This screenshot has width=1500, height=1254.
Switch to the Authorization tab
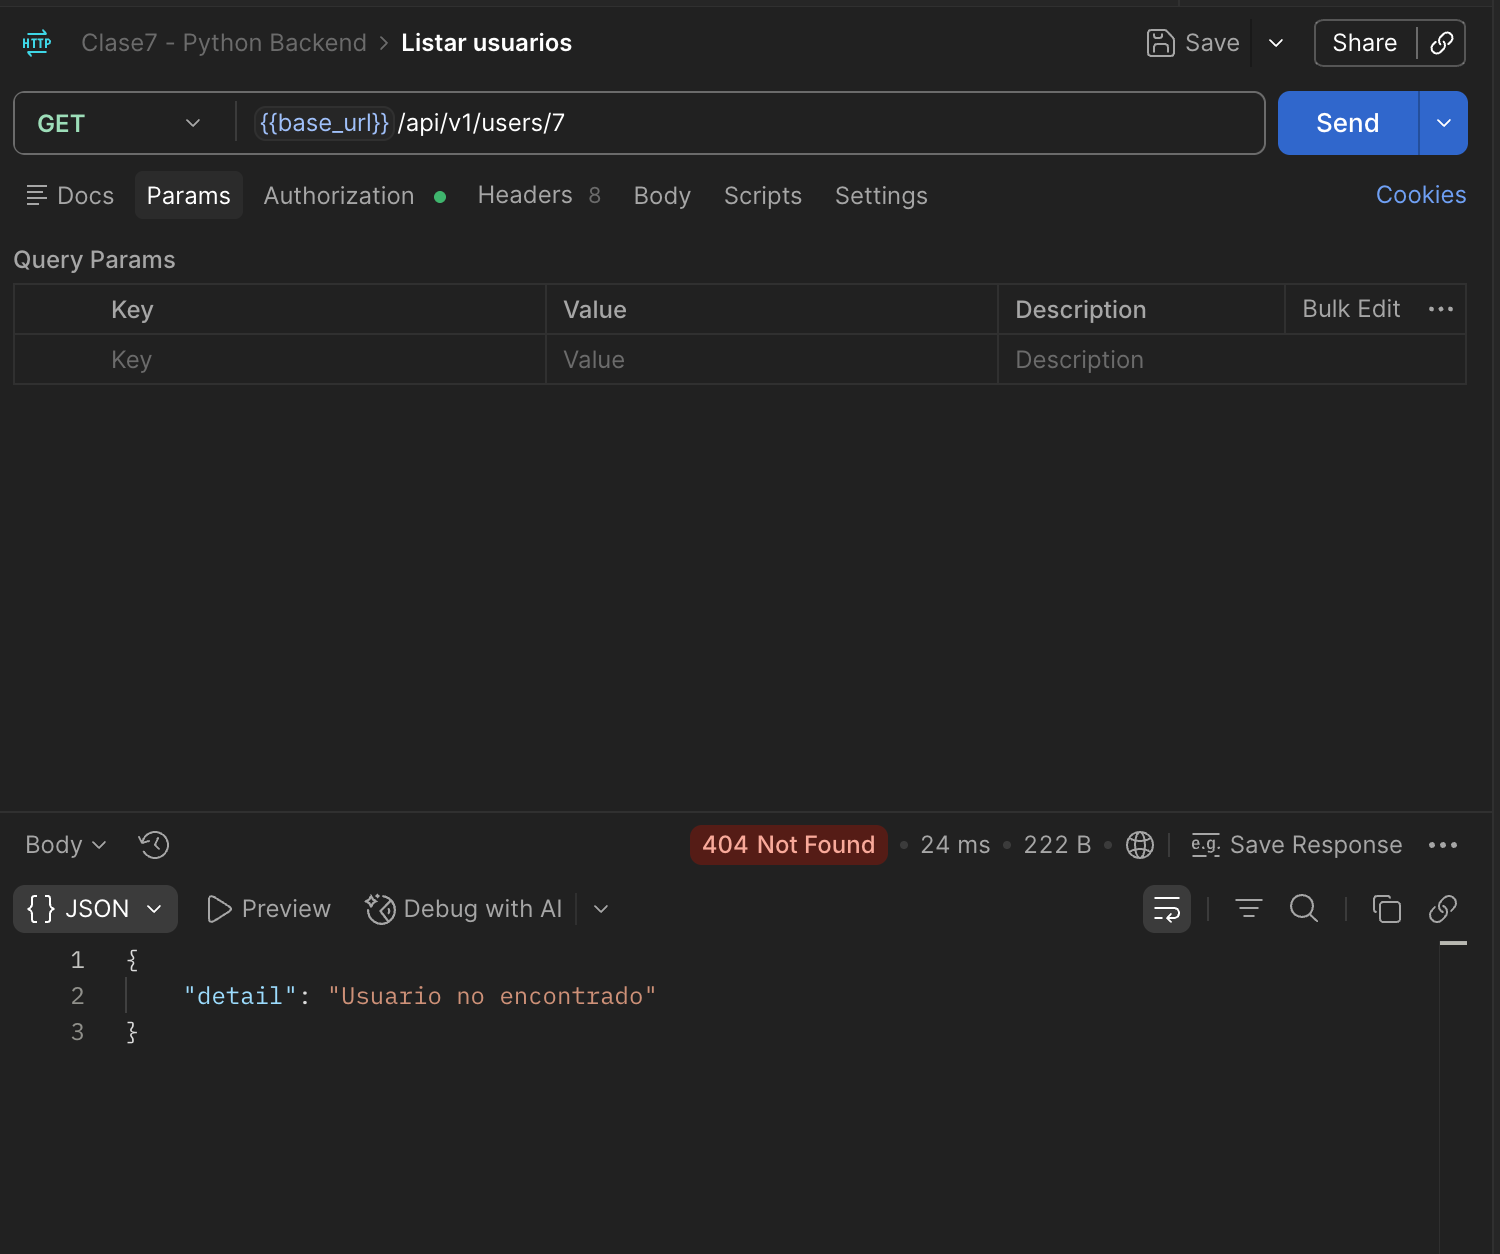[x=355, y=196]
